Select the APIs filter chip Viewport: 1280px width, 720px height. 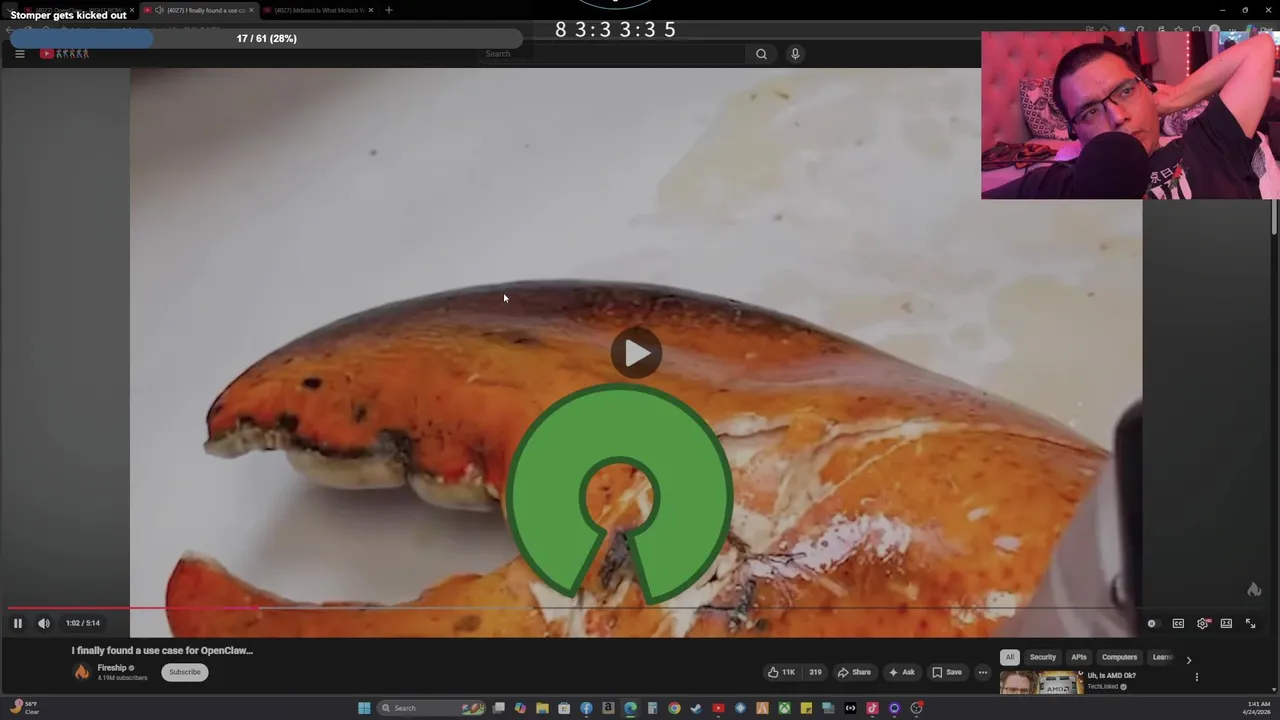point(1079,657)
